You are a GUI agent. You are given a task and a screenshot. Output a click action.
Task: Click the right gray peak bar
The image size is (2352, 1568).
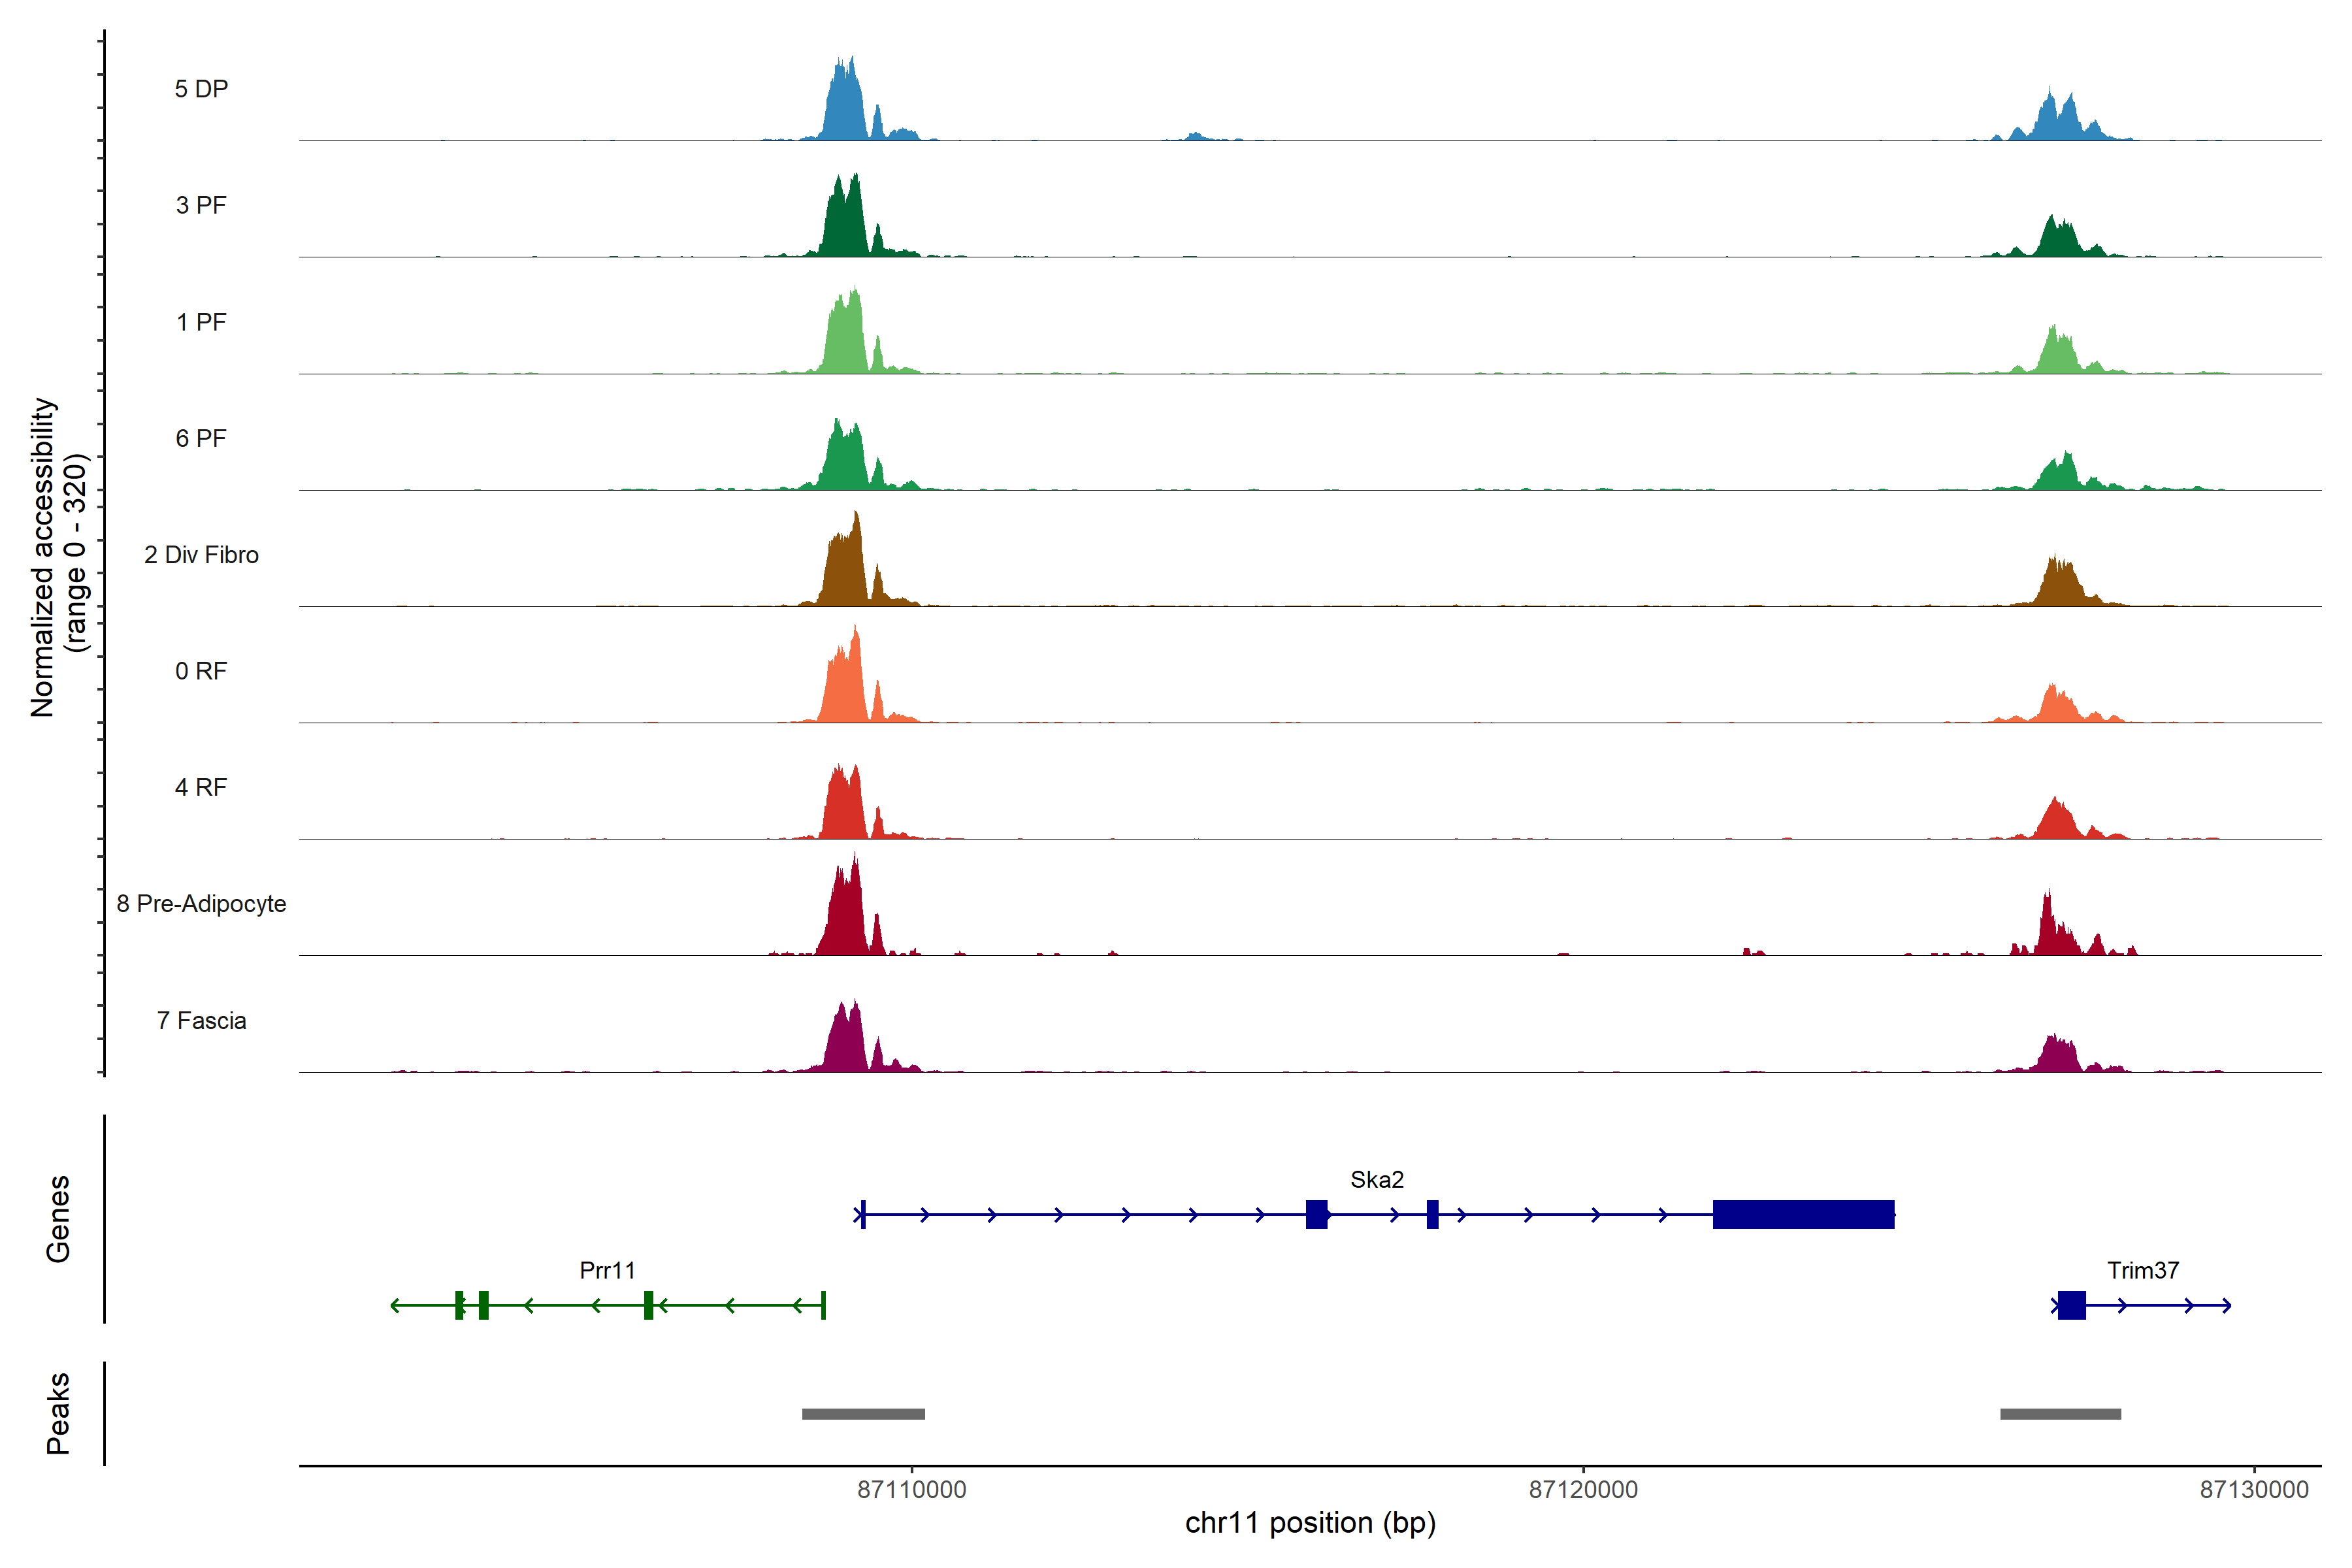pyautogui.click(x=2060, y=1414)
